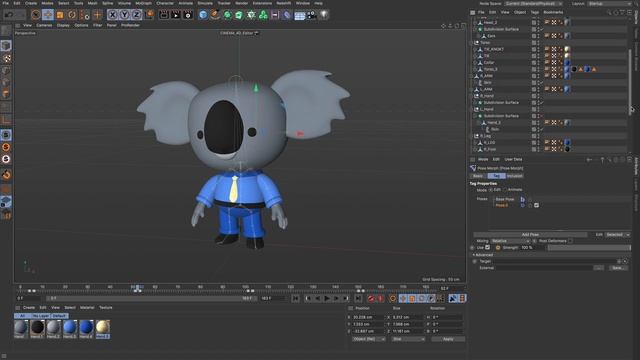Toggle the Enable Snap icon in the left sidebar

tap(6, 135)
